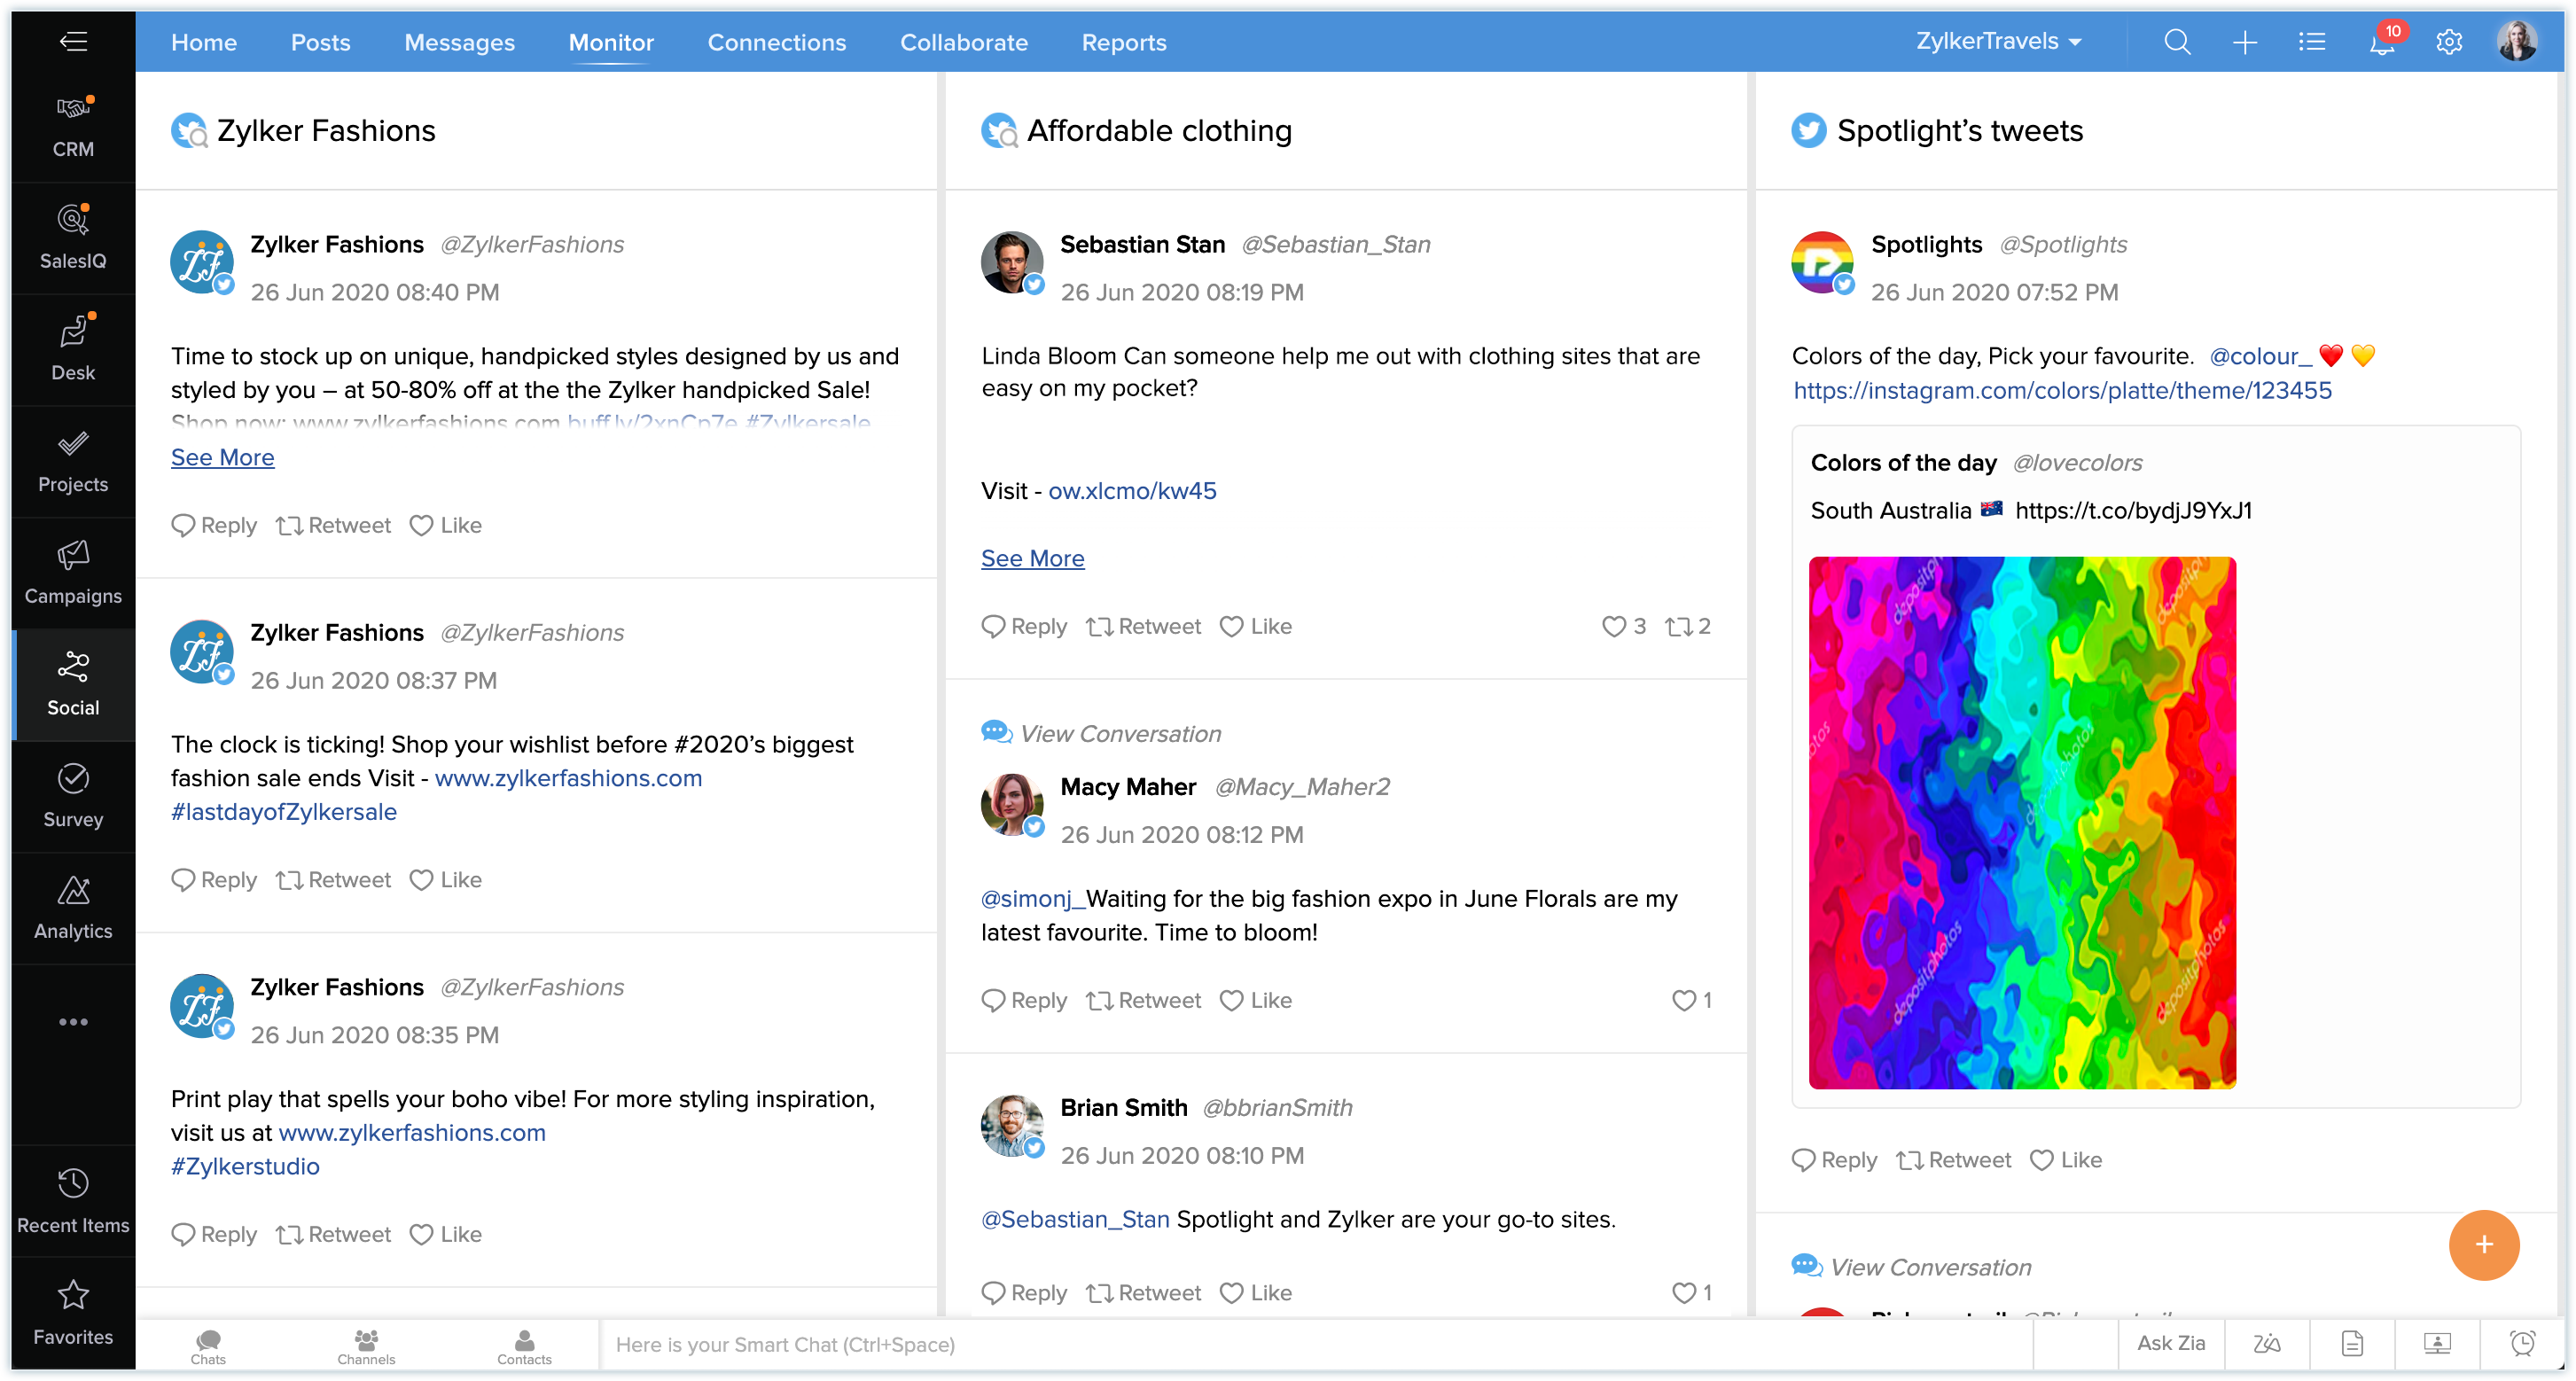Switch to the Reports tab
Image resolution: width=2576 pixels, height=1381 pixels.
pyautogui.click(x=1124, y=42)
